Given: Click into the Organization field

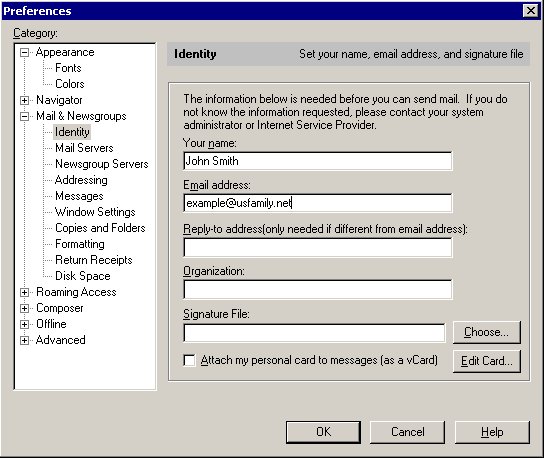Looking at the screenshot, I should click(317, 289).
